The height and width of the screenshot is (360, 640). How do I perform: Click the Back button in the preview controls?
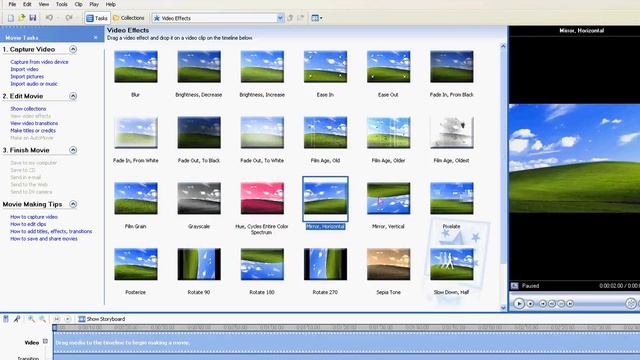(542, 303)
